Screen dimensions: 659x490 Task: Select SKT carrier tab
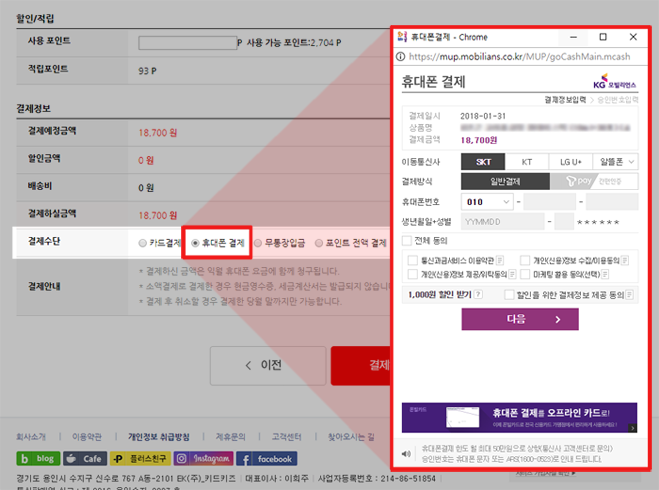483,162
